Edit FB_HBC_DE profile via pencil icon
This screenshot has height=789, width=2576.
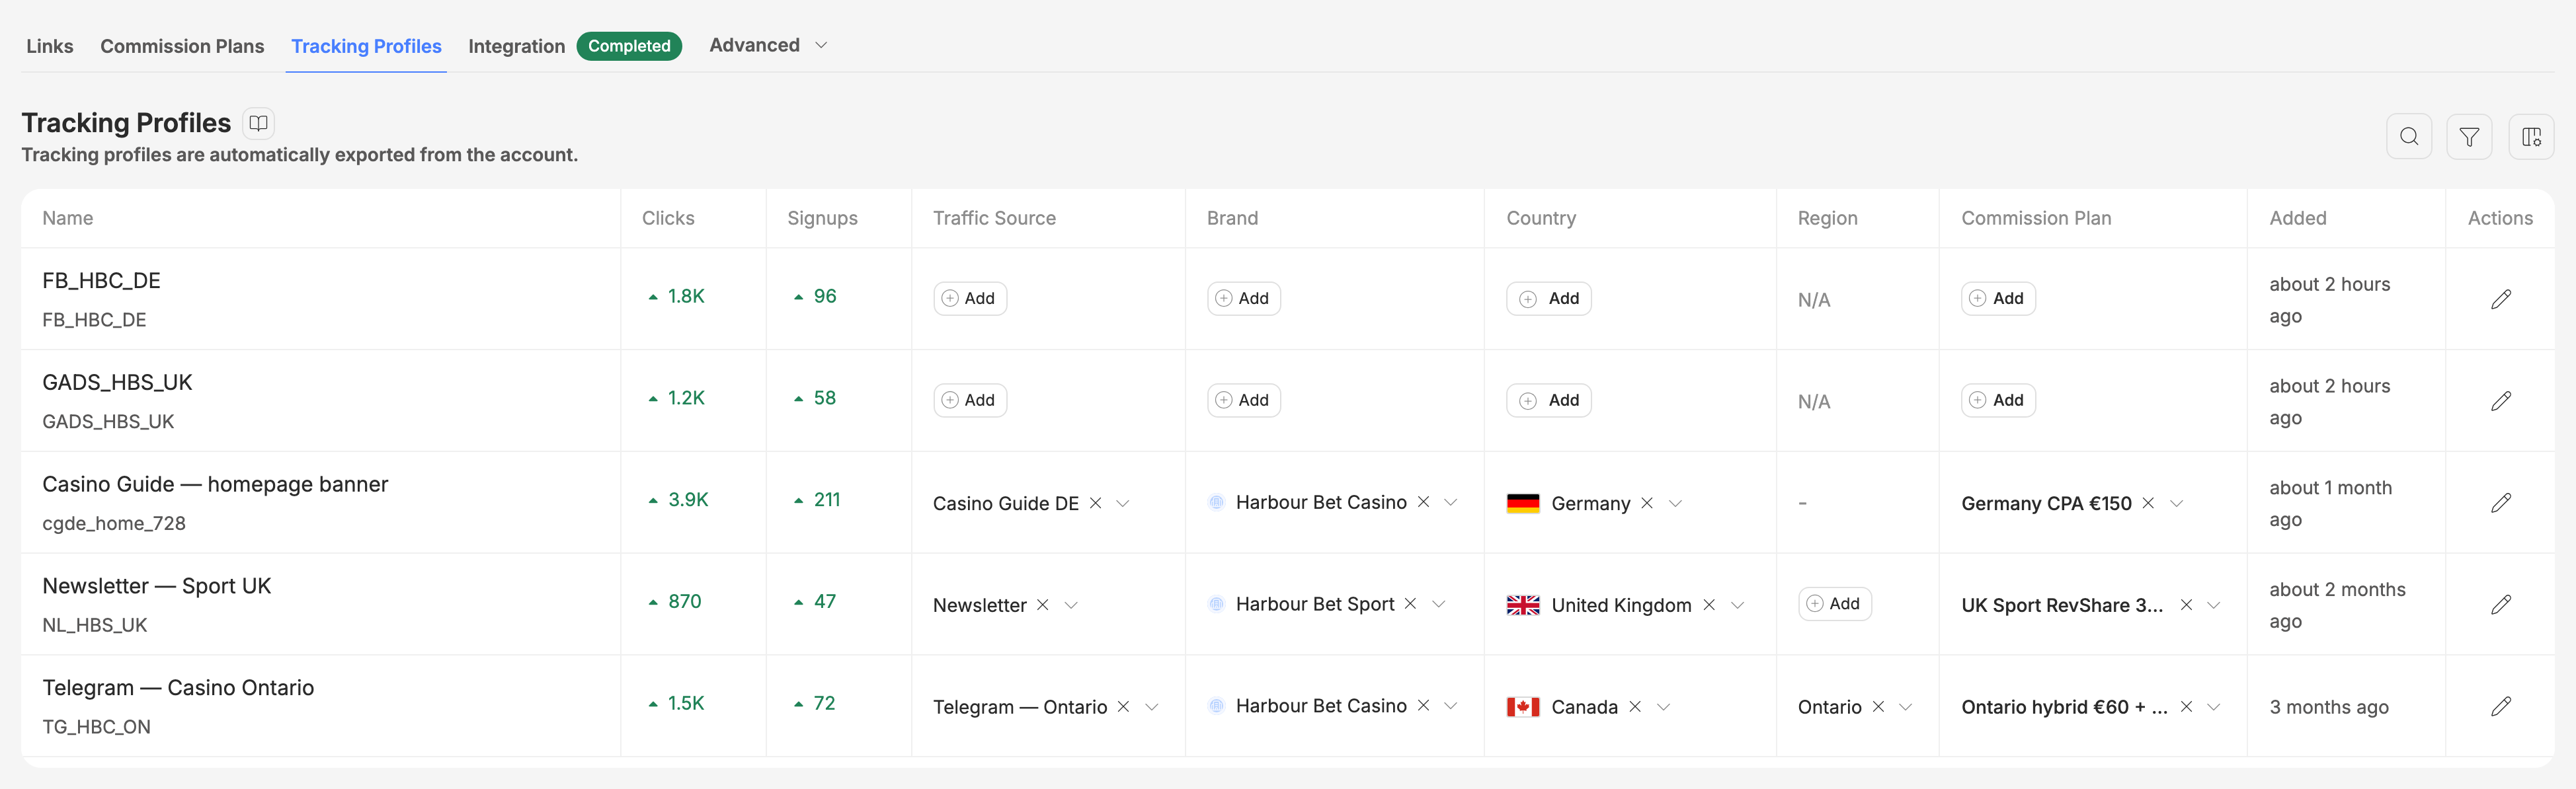pyautogui.click(x=2500, y=299)
